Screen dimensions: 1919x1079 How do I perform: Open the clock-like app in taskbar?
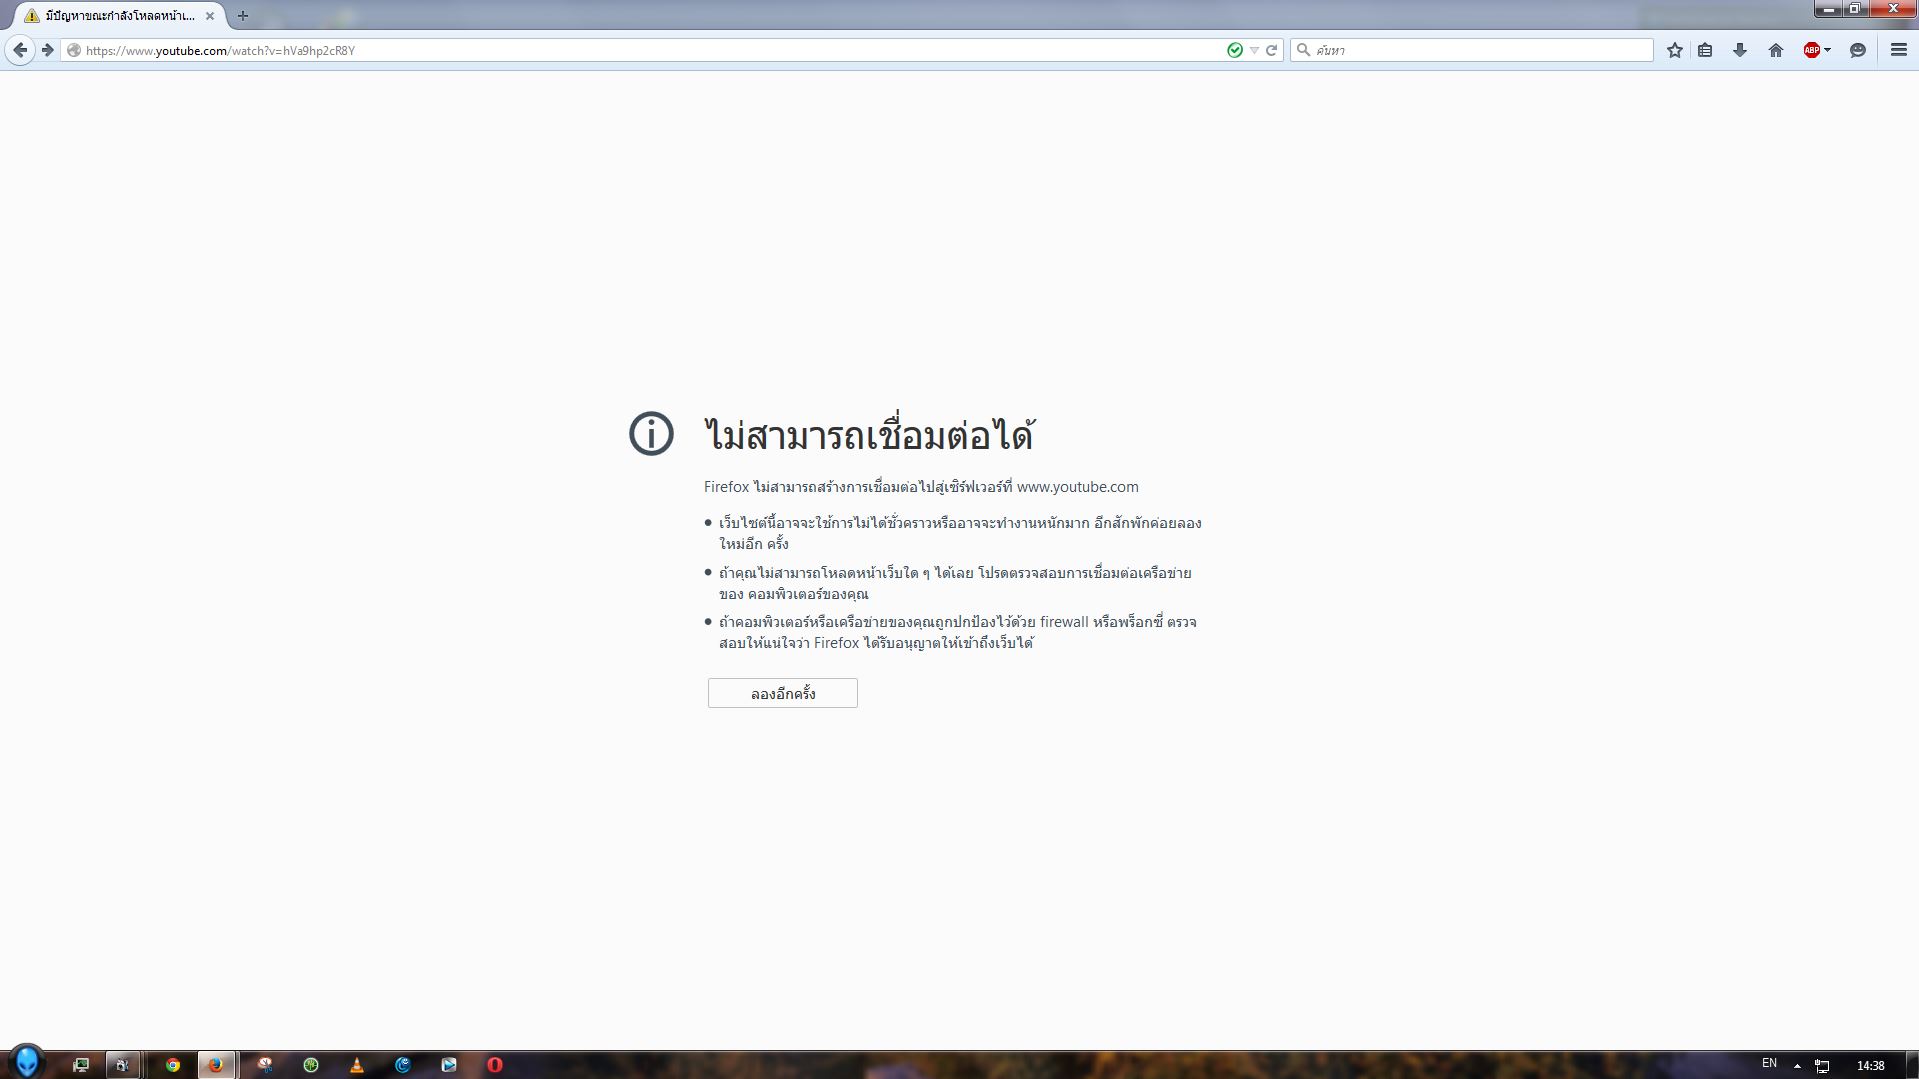[265, 1065]
